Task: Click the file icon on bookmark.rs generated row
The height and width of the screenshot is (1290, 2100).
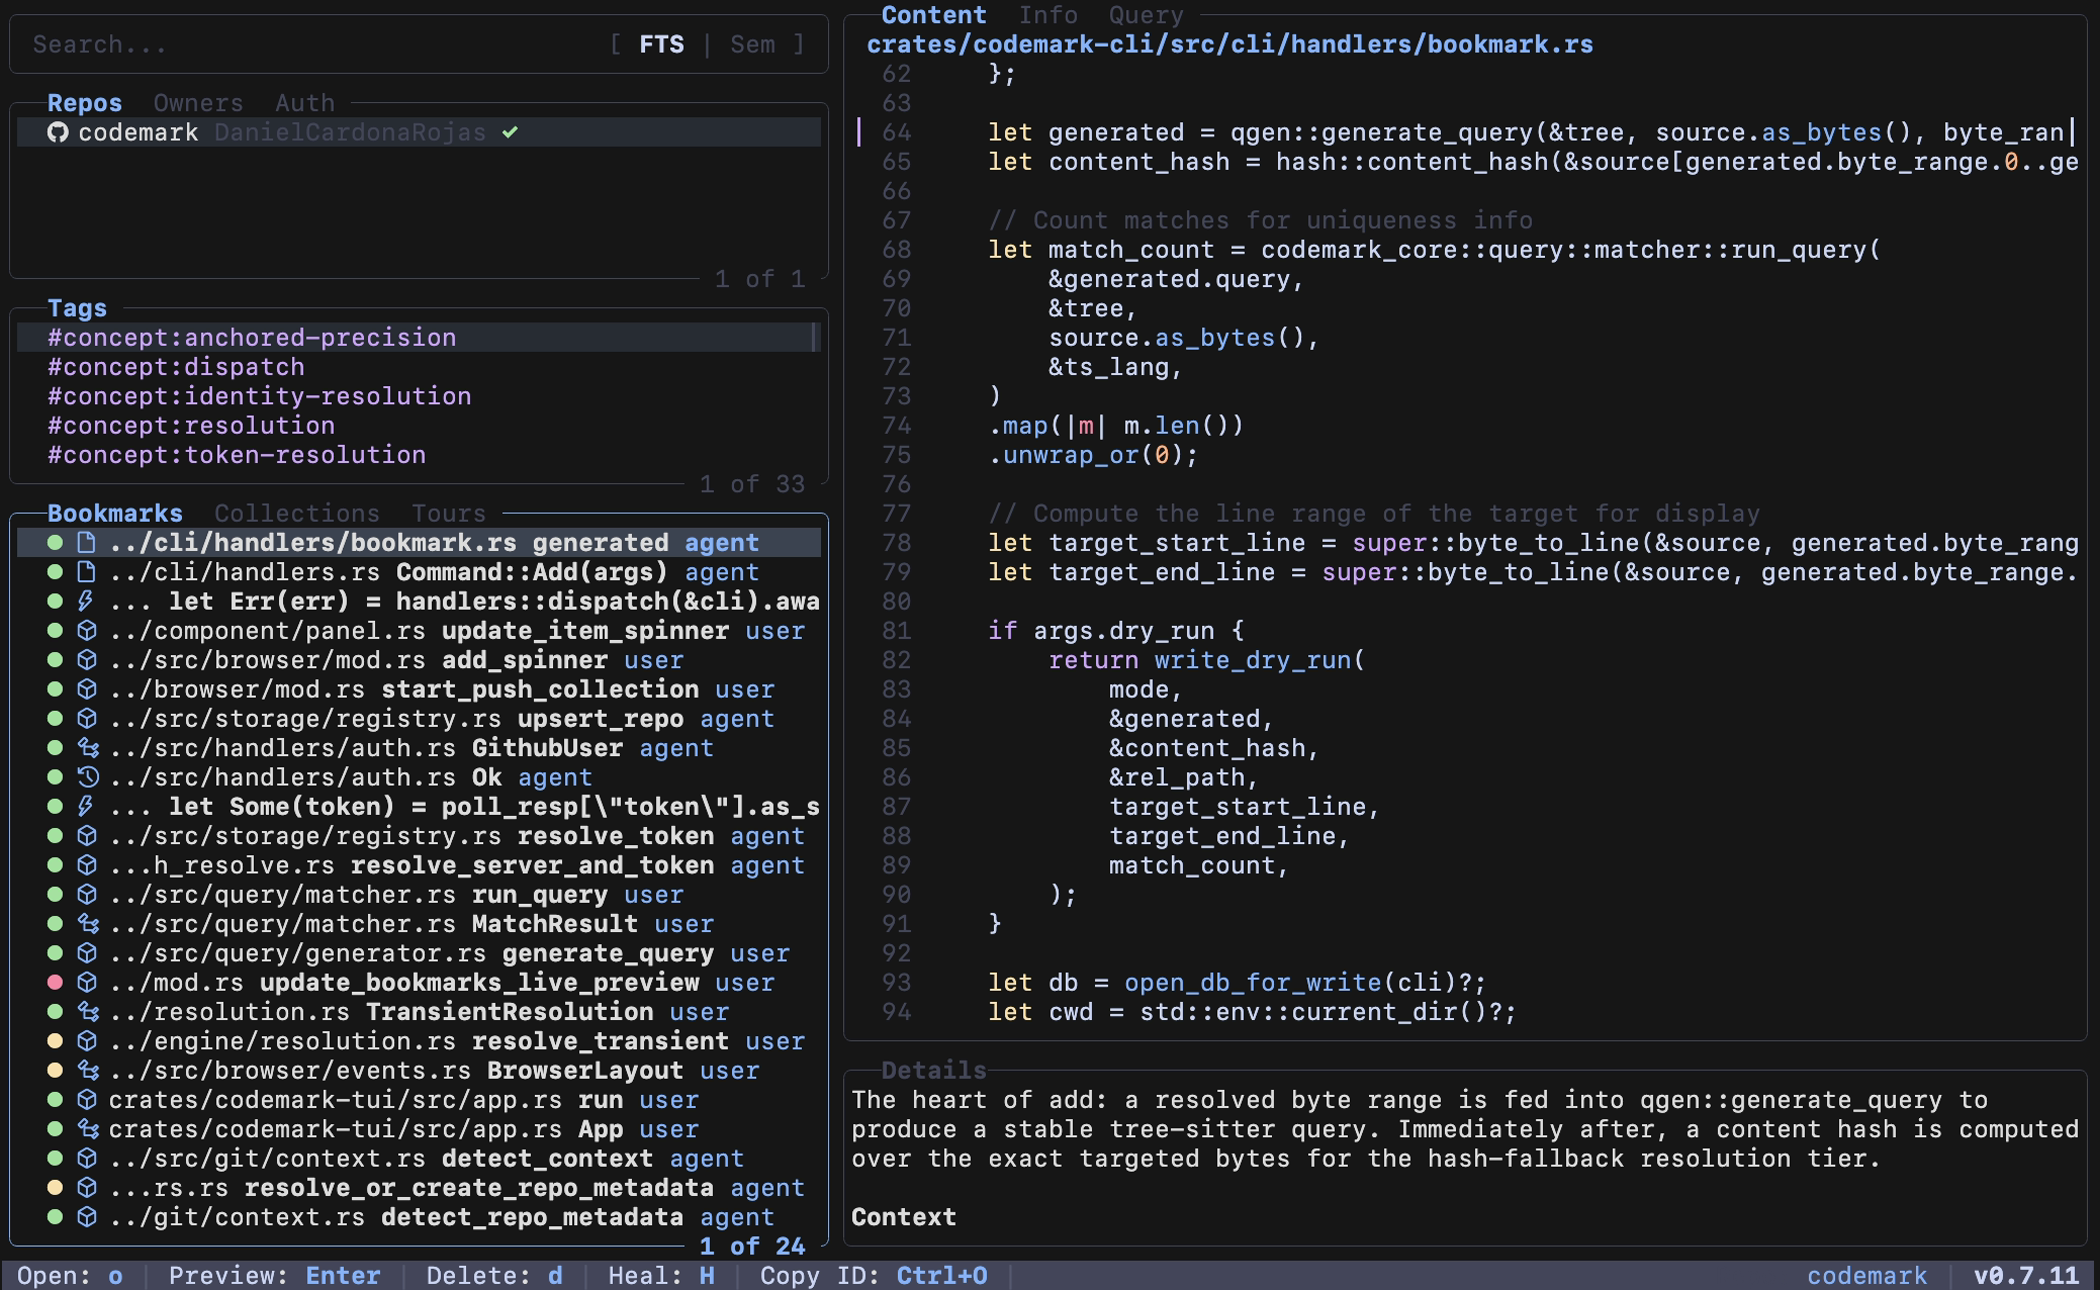Action: point(87,542)
